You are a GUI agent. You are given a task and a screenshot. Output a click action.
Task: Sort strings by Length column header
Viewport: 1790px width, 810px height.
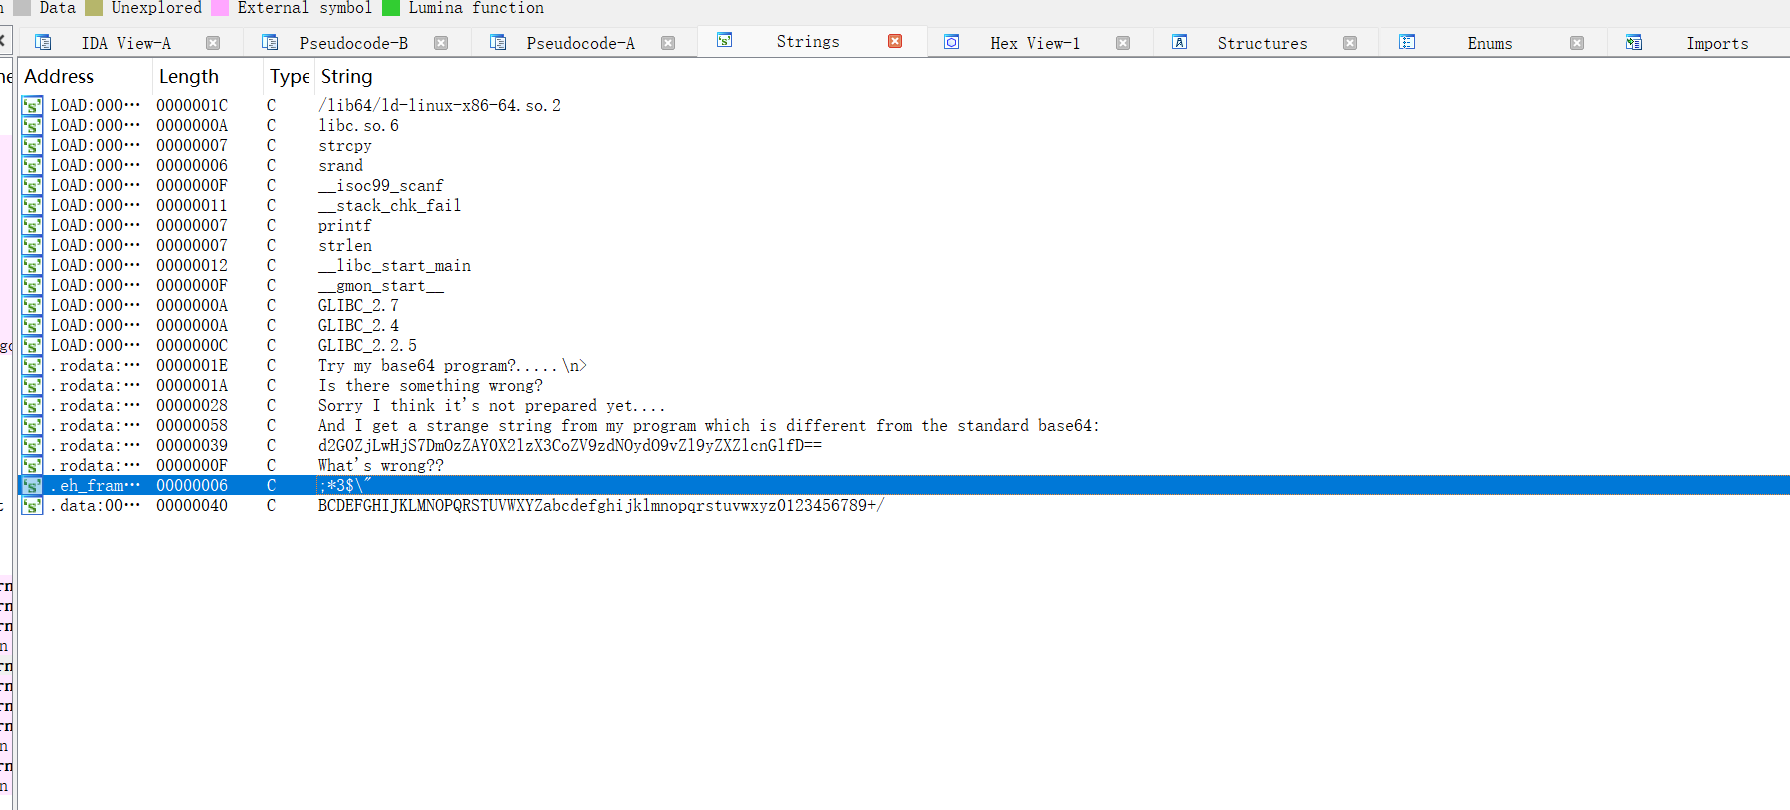188,76
